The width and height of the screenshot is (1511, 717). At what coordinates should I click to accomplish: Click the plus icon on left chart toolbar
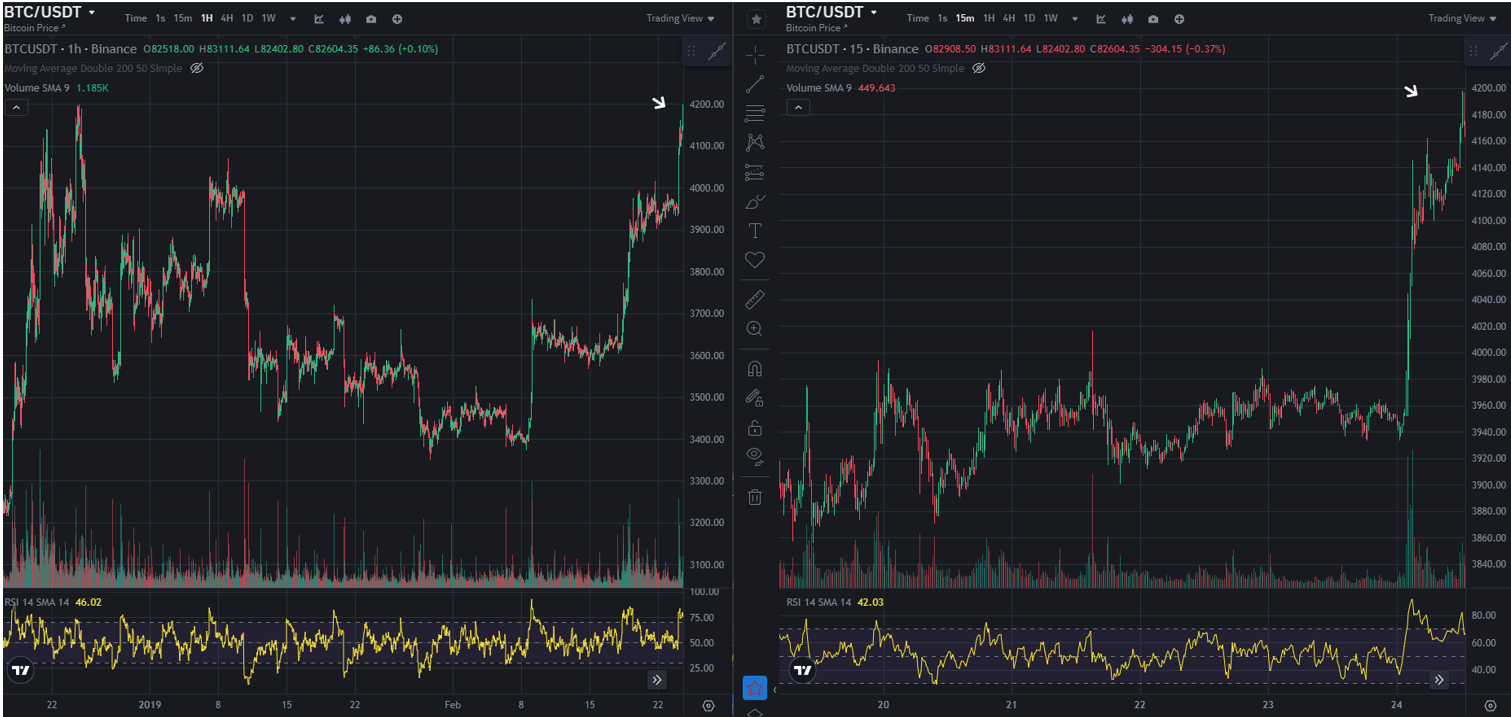tap(397, 19)
